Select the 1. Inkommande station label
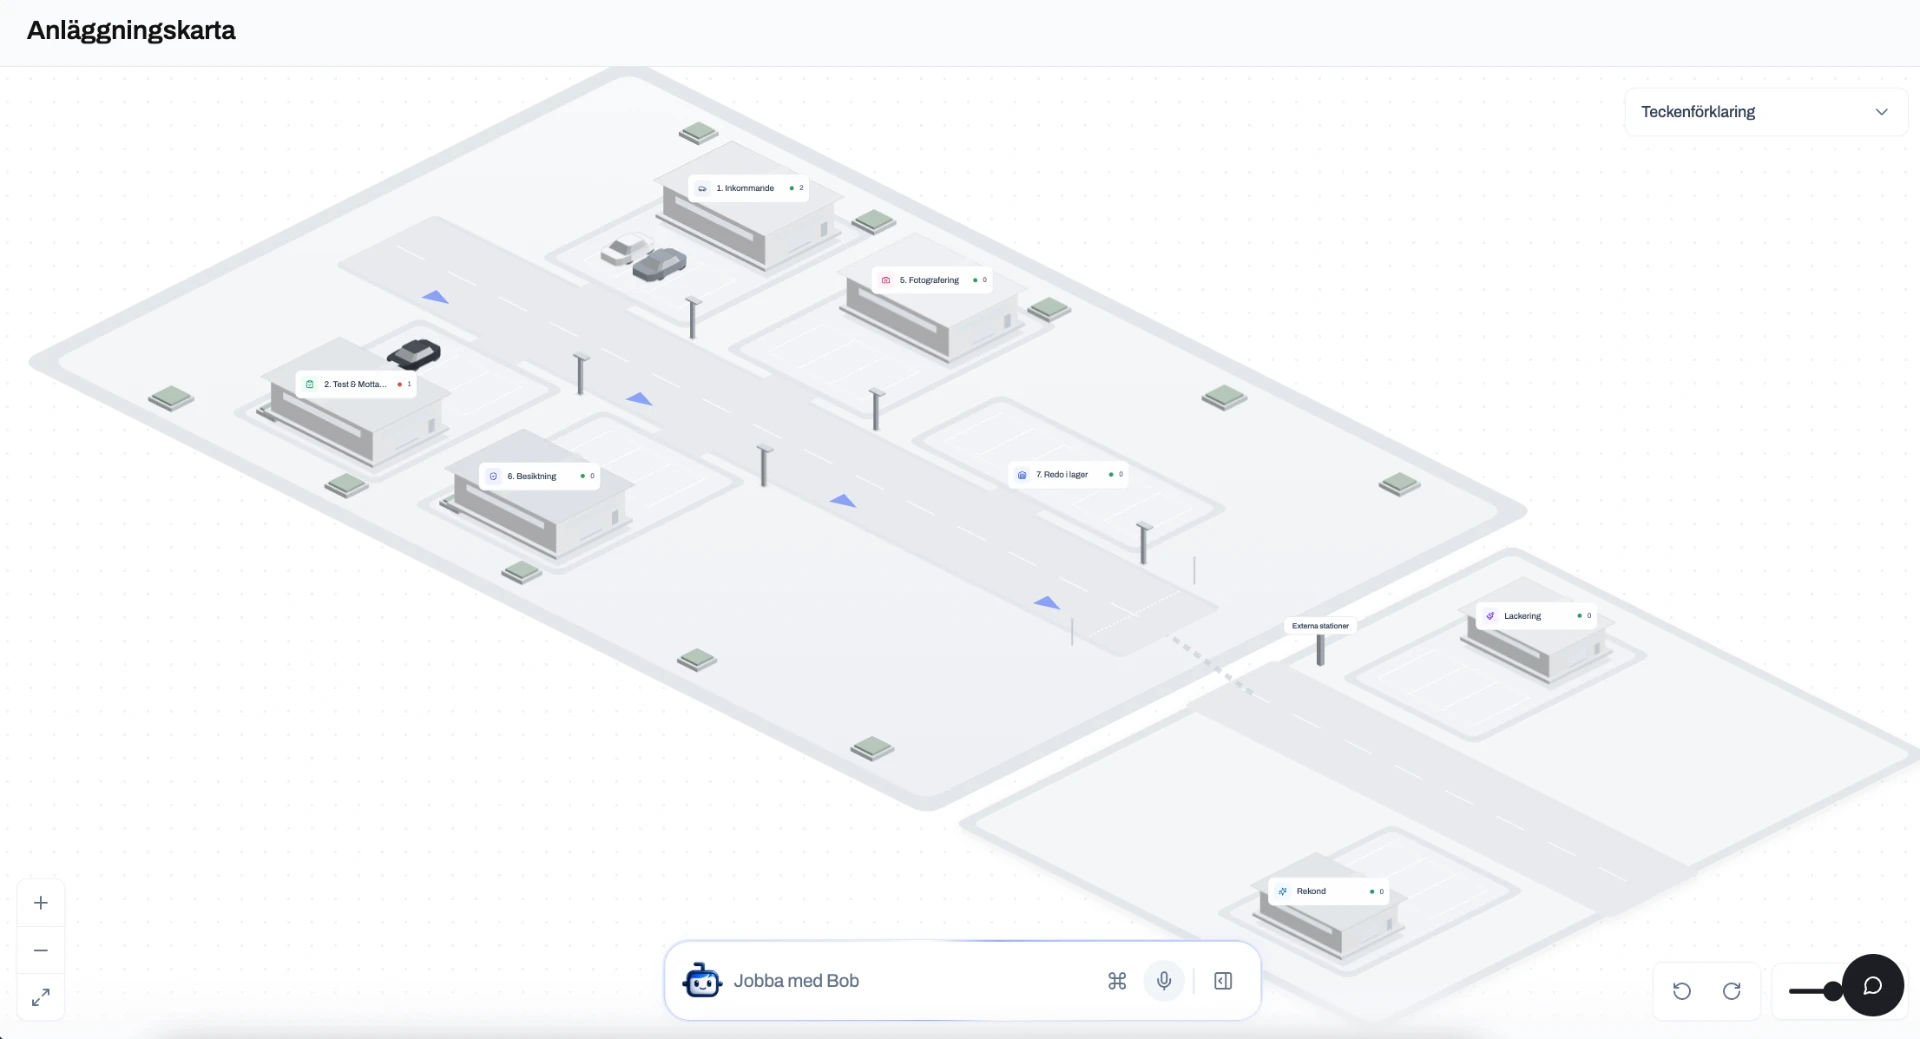Viewport: 1920px width, 1039px height. point(749,188)
